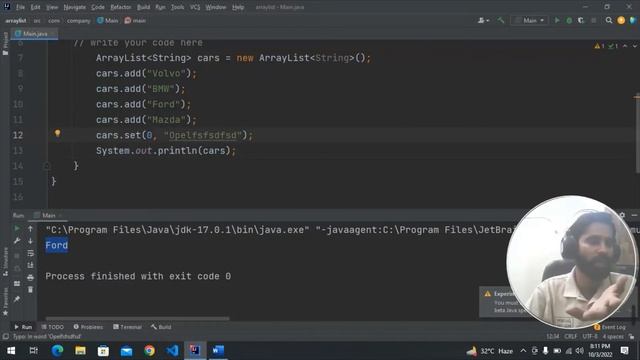Build project with the hammer icon

click(501, 20)
